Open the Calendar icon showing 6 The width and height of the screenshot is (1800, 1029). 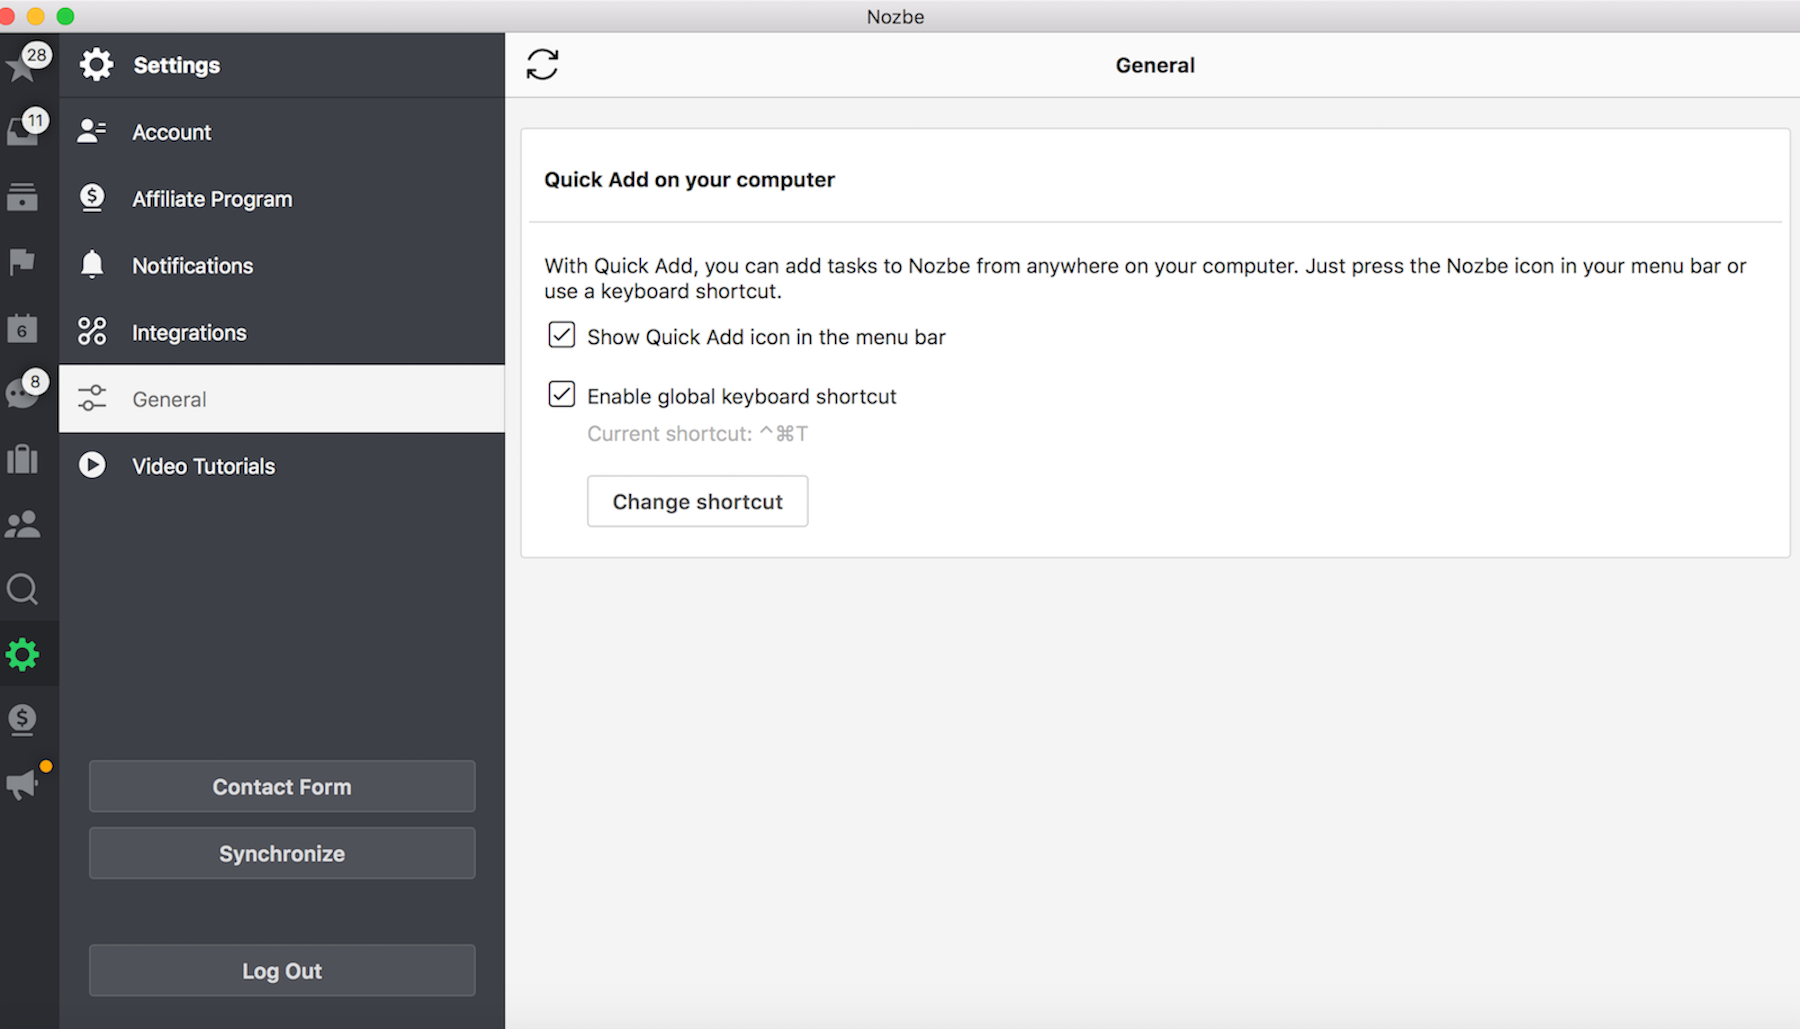click(22, 328)
